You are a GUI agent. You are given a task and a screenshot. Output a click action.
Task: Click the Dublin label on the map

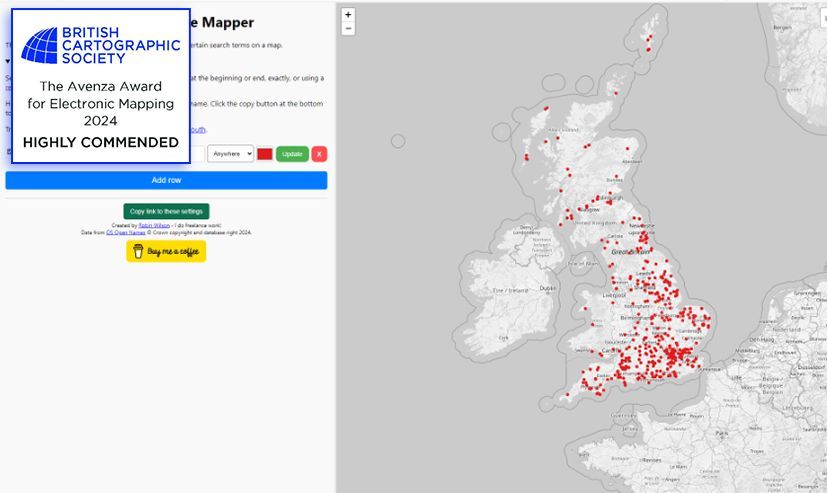click(547, 288)
